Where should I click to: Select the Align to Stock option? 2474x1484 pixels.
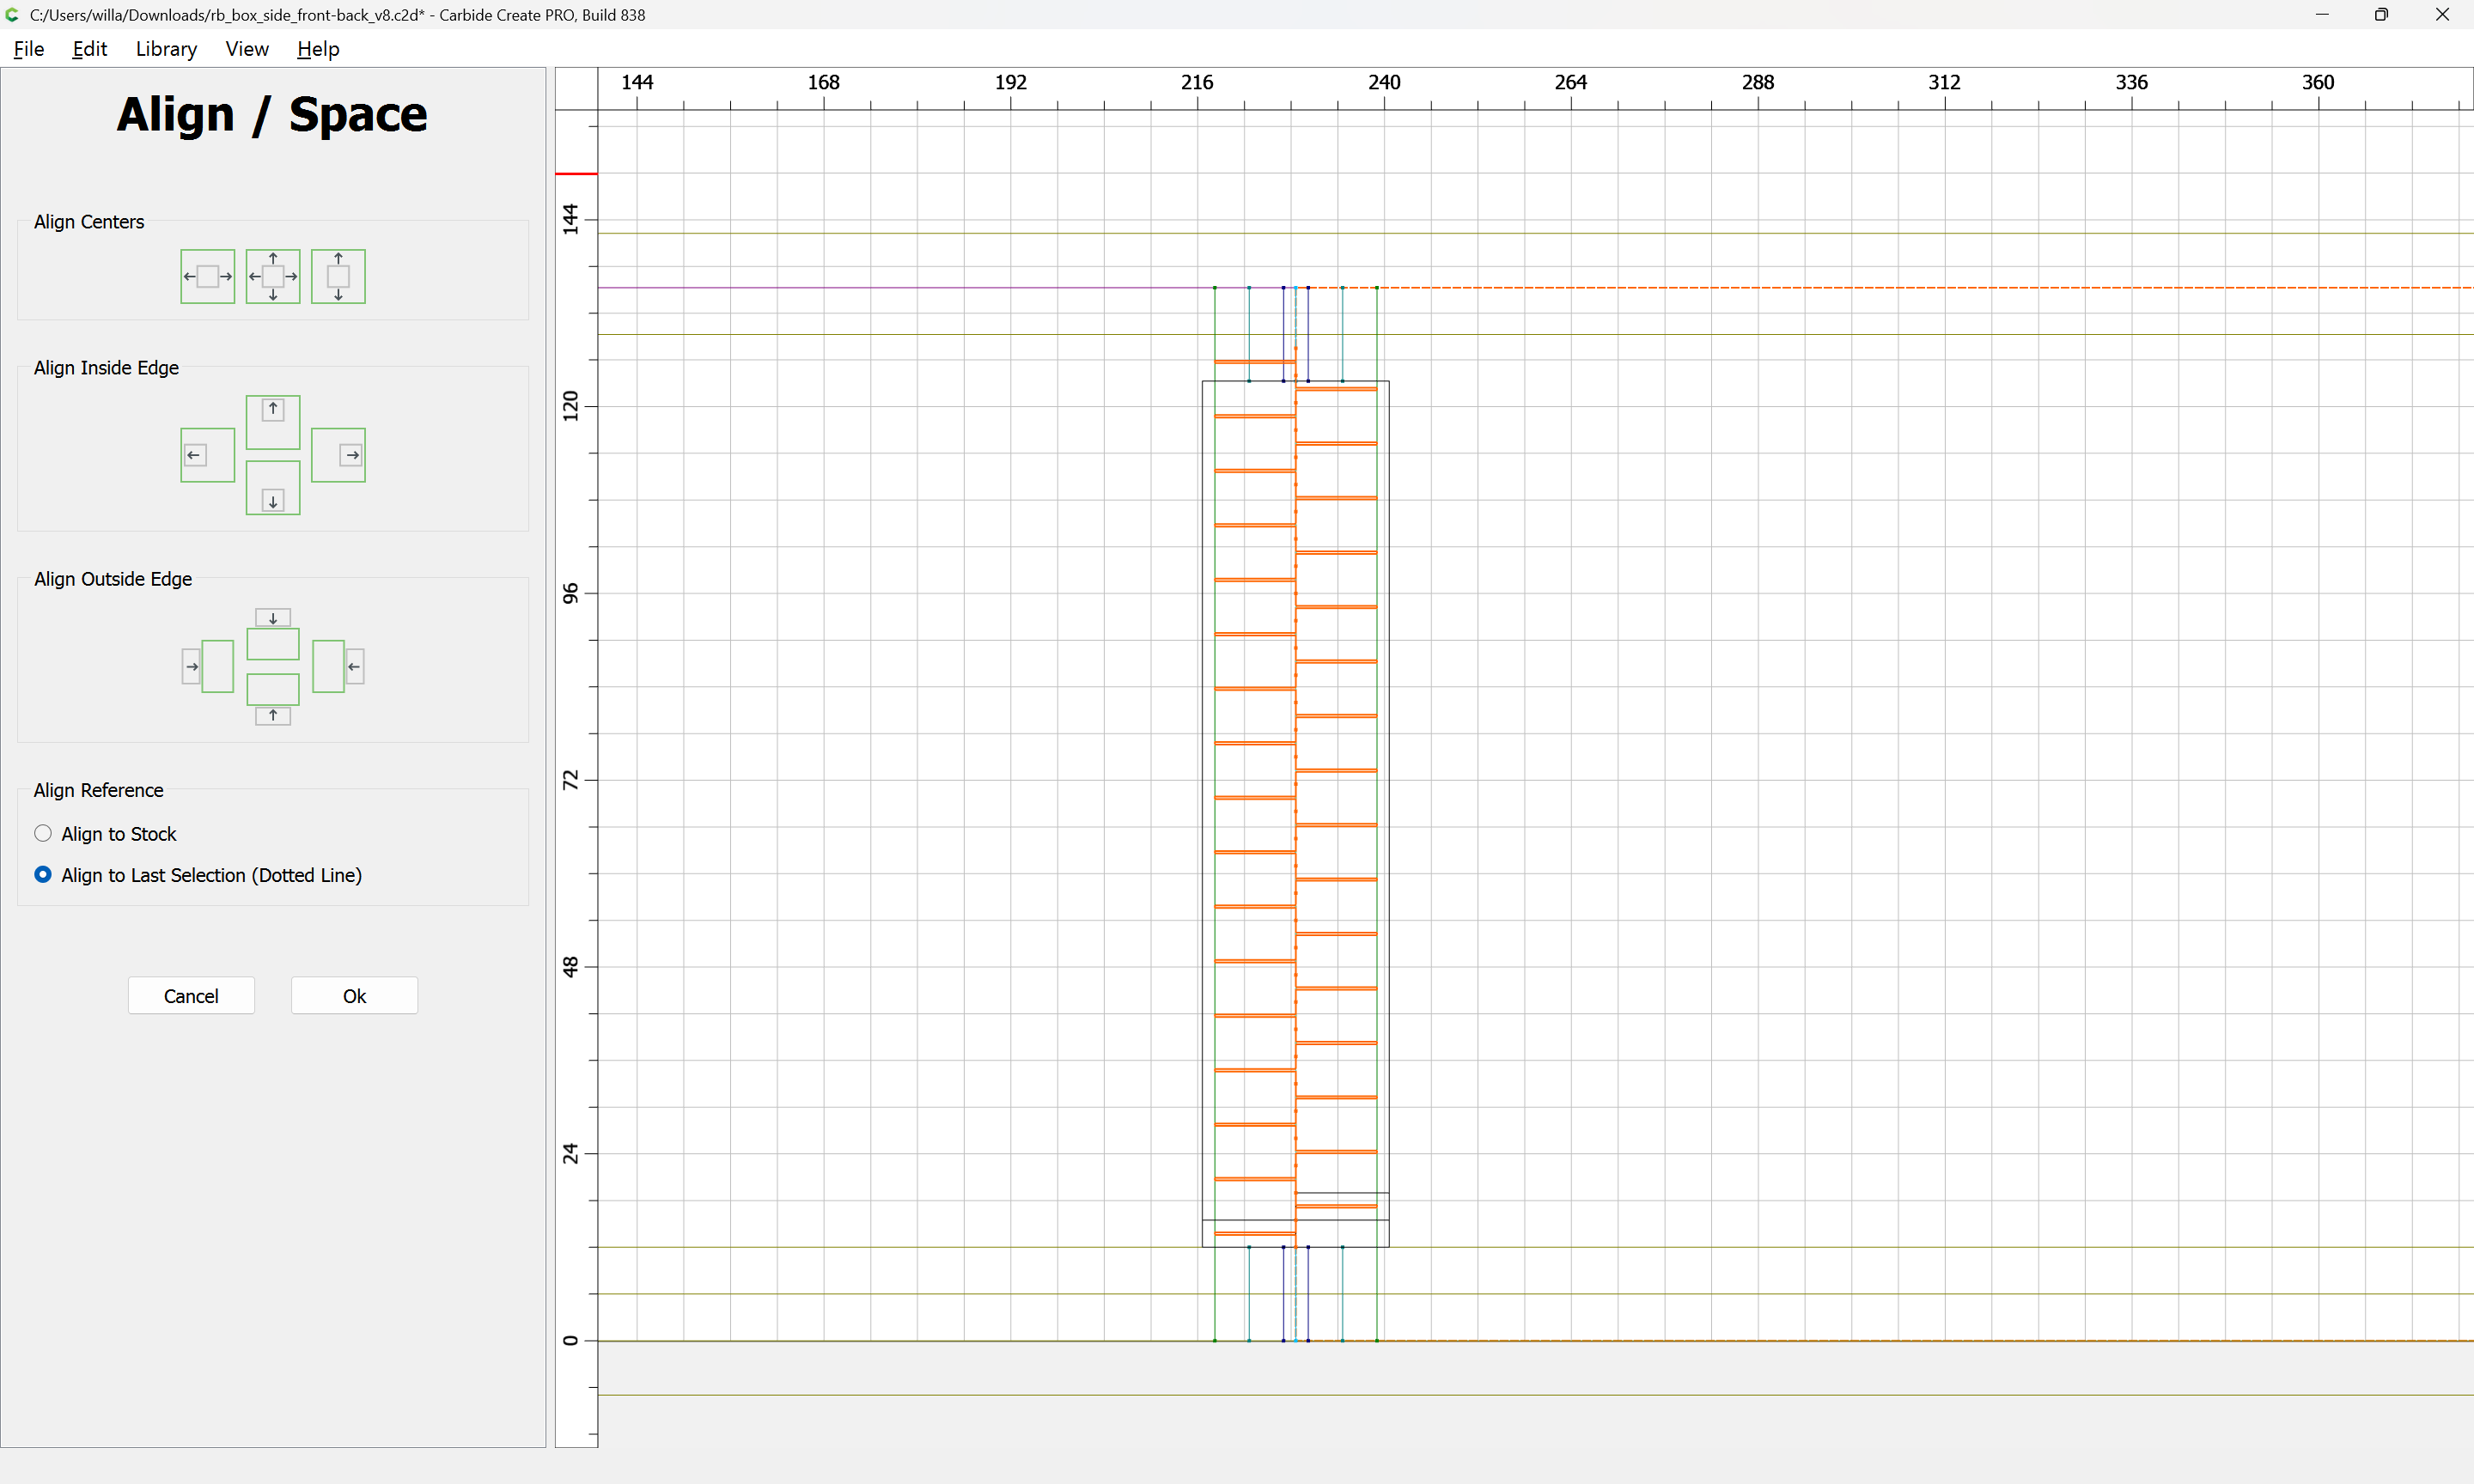(x=43, y=833)
